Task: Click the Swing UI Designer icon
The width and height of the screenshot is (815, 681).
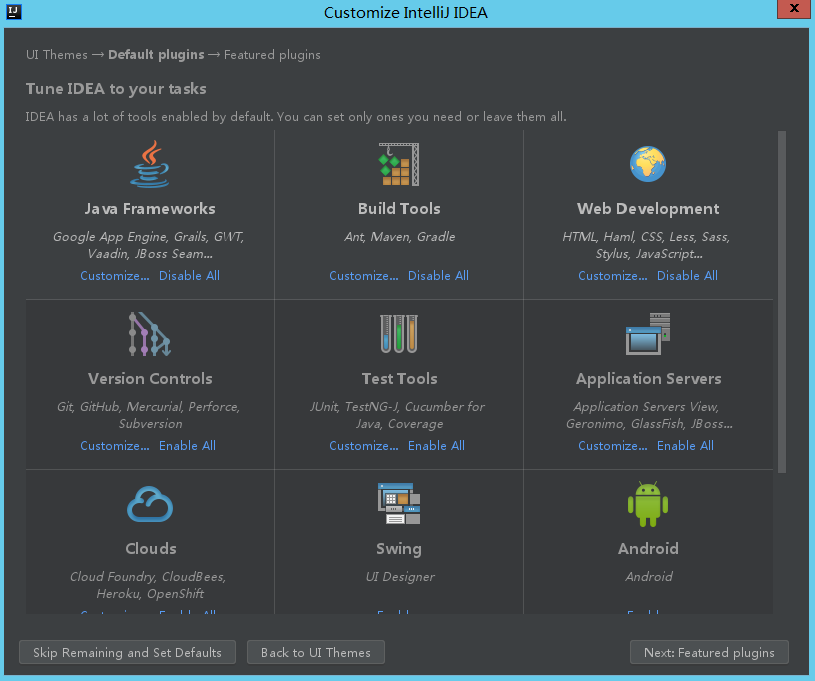Action: point(399,504)
